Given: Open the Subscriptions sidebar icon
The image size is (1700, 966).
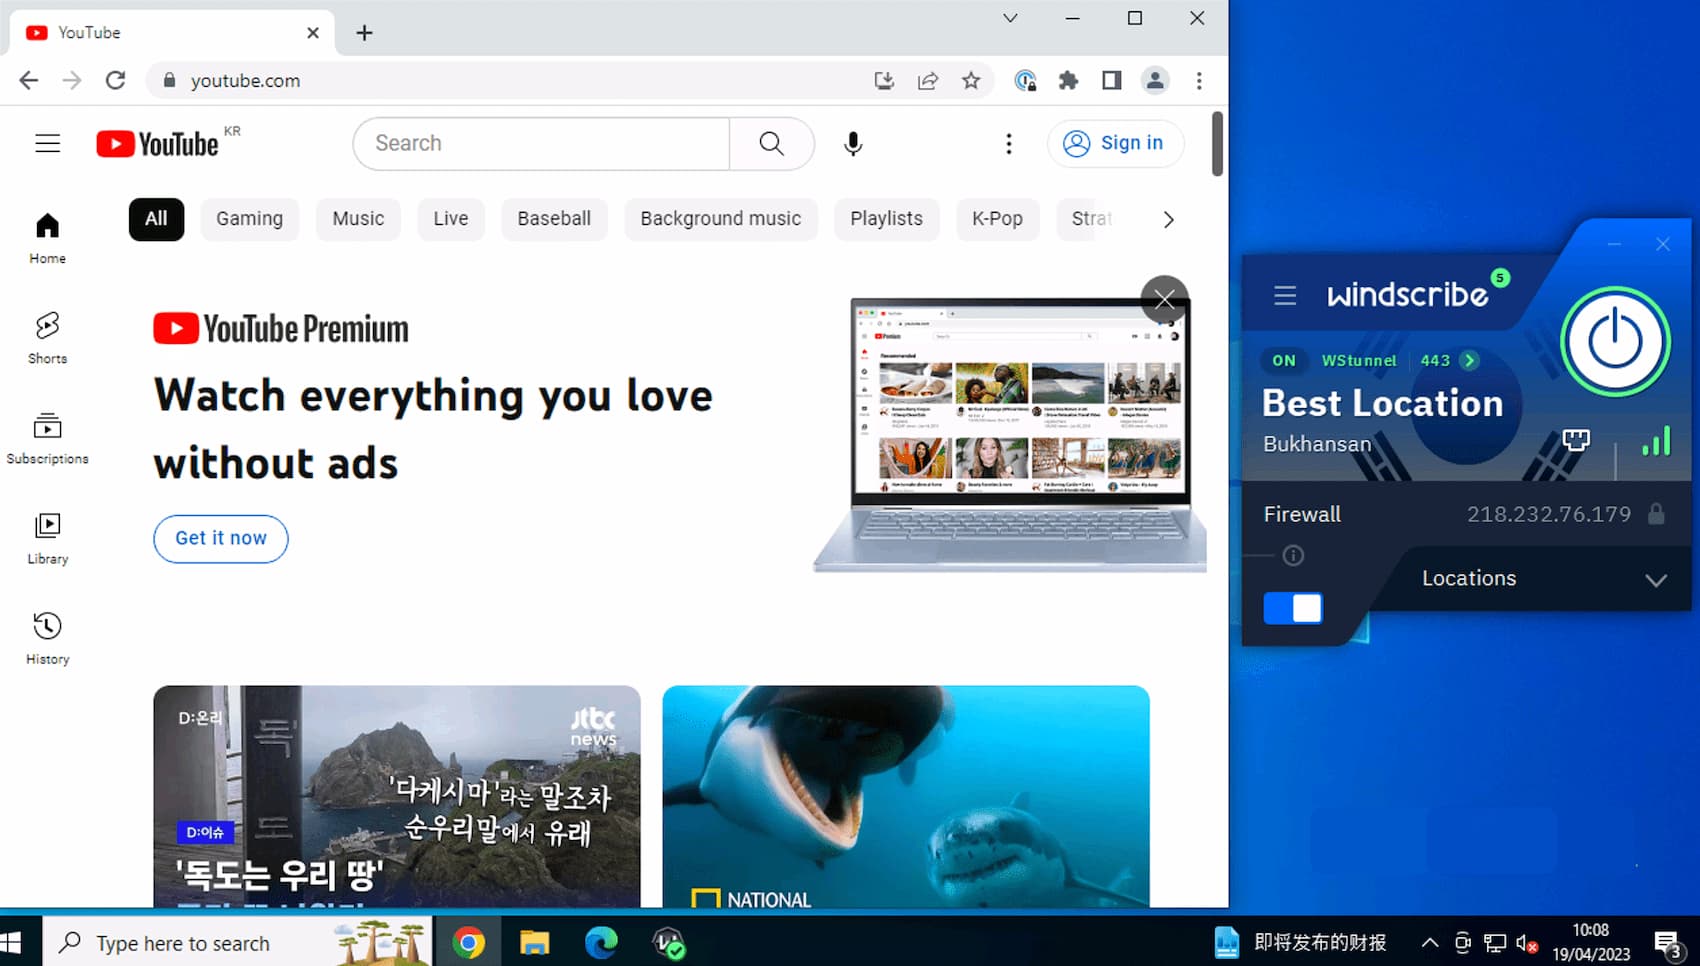Looking at the screenshot, I should tap(47, 438).
